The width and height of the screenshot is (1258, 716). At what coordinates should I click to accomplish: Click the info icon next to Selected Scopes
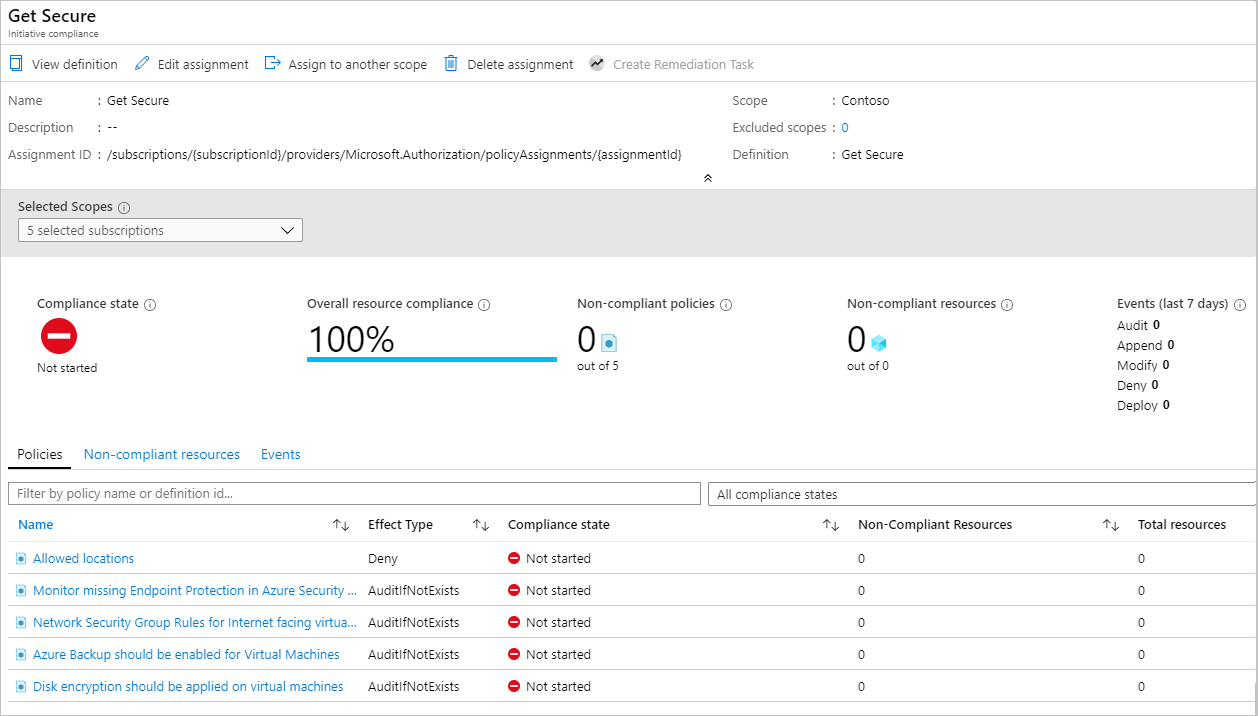pos(123,206)
